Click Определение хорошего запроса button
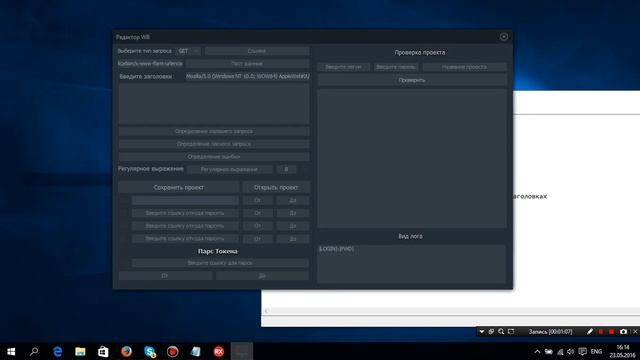 [213, 131]
